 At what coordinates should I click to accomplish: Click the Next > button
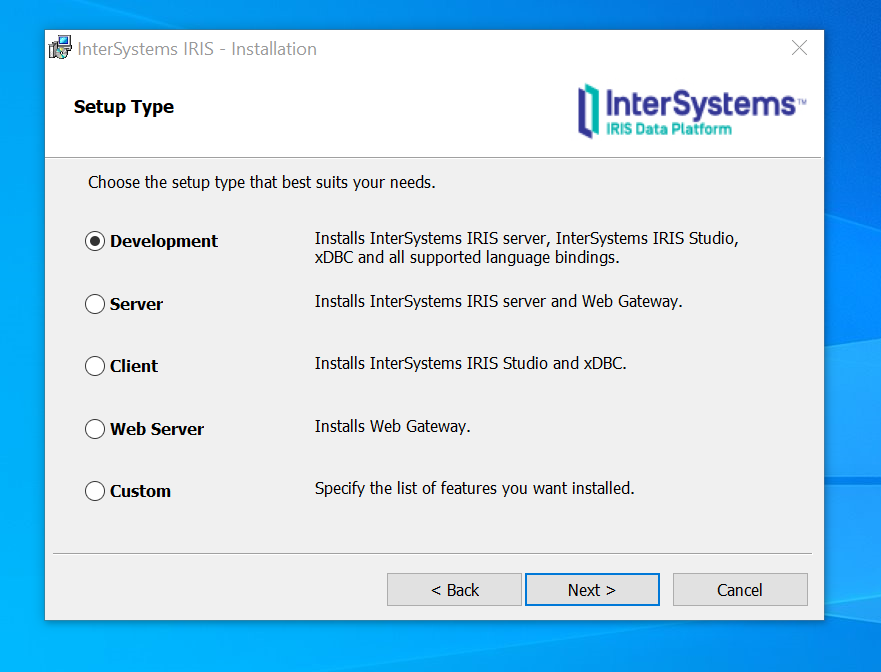pos(592,589)
